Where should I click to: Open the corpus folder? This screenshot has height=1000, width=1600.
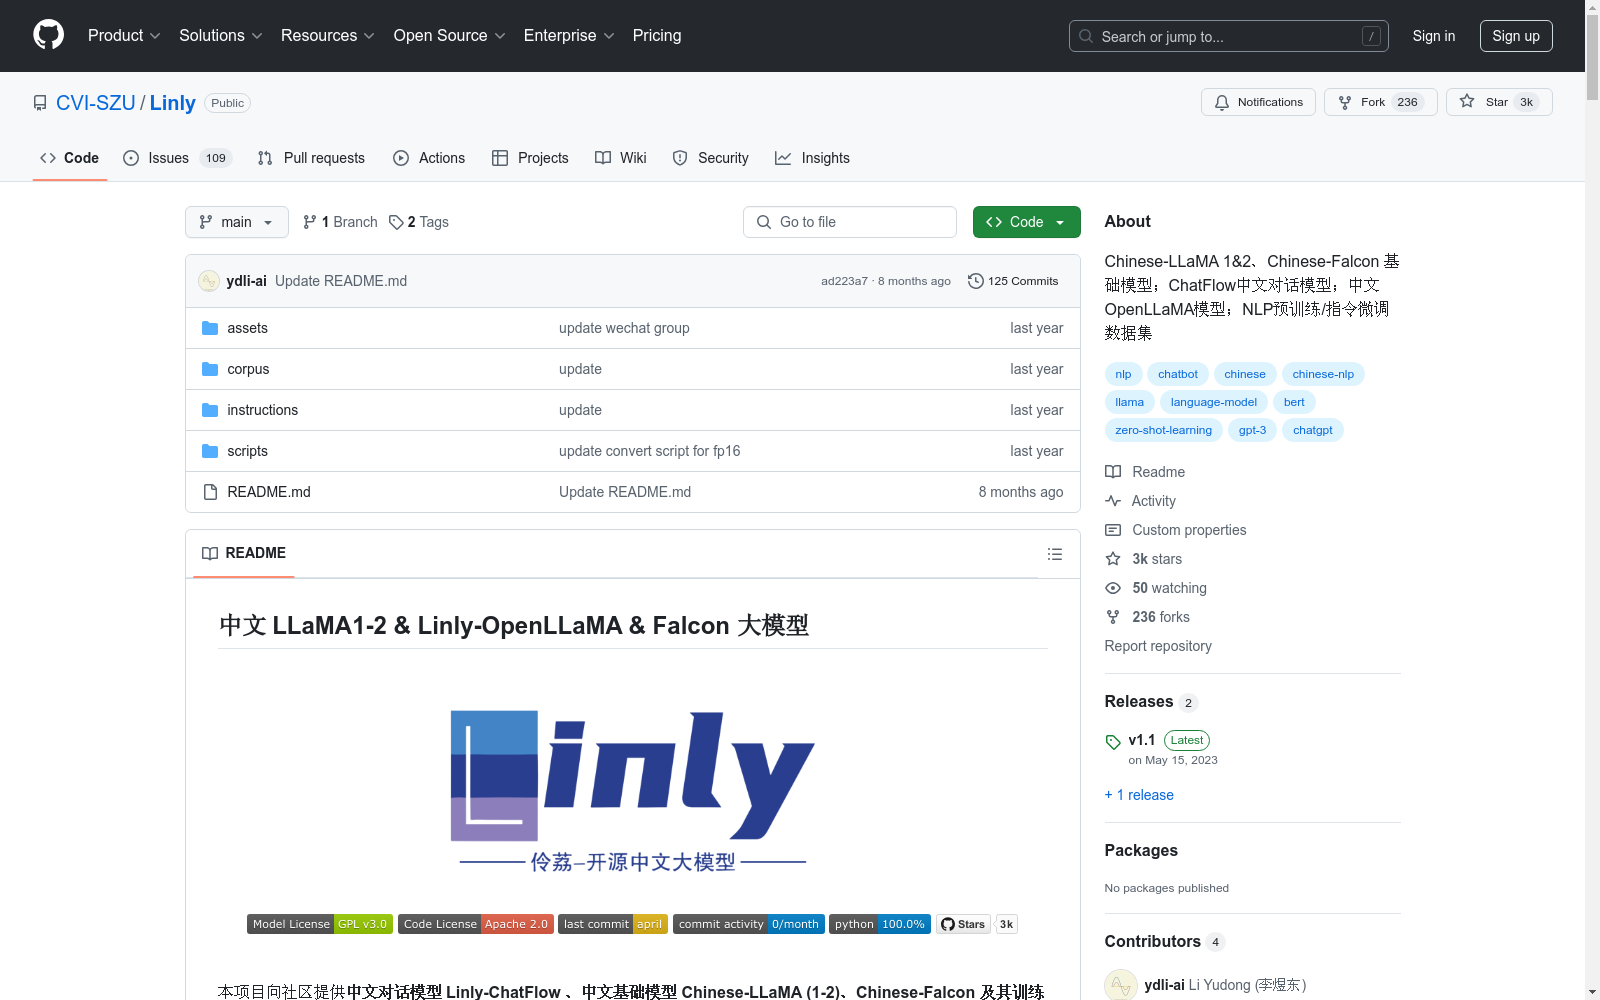click(x=248, y=369)
